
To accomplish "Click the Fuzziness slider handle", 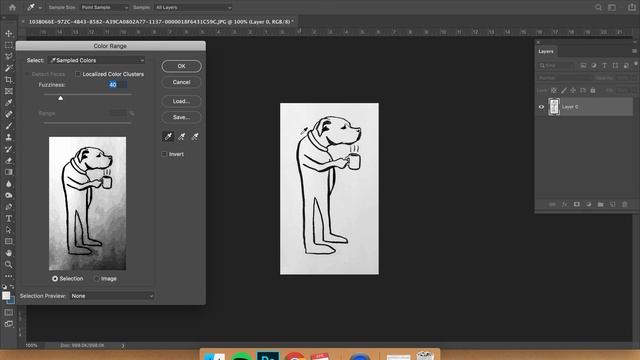I will [x=60, y=98].
